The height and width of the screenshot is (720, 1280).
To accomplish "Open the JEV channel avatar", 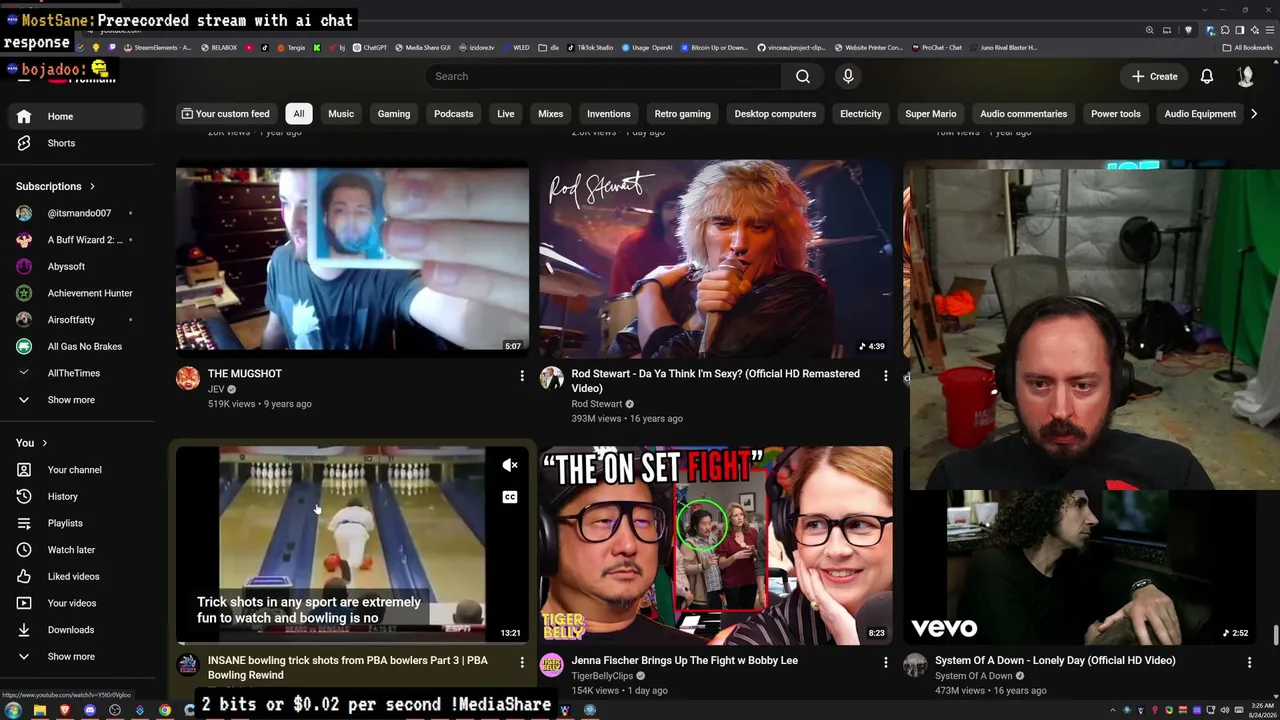I will coord(188,378).
